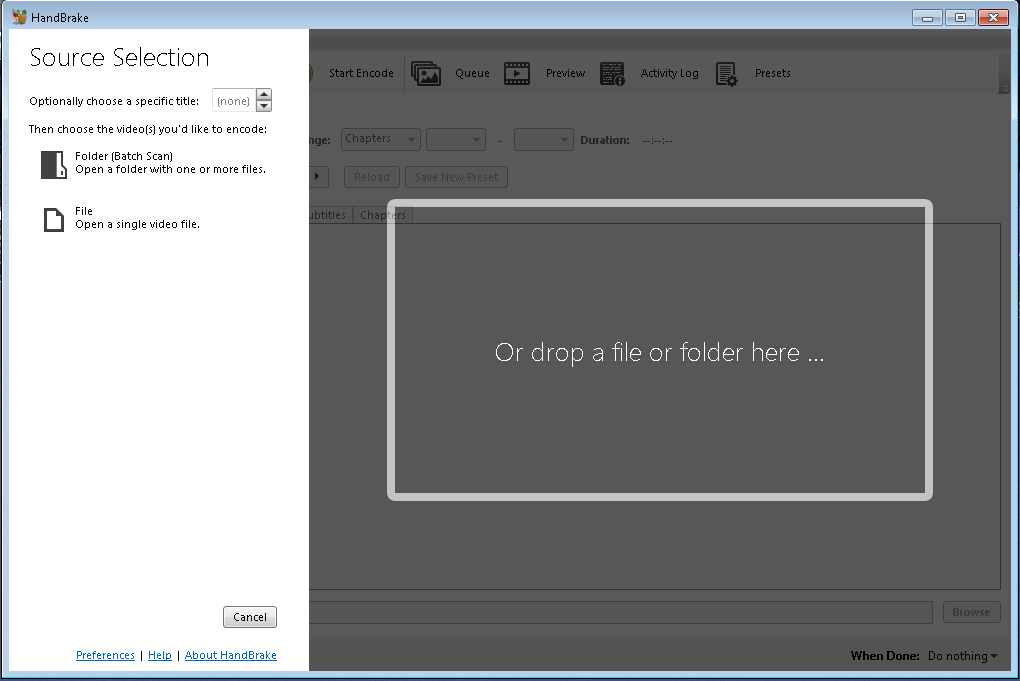Open the About HandBrake link
This screenshot has height=681, width=1020.
point(230,655)
